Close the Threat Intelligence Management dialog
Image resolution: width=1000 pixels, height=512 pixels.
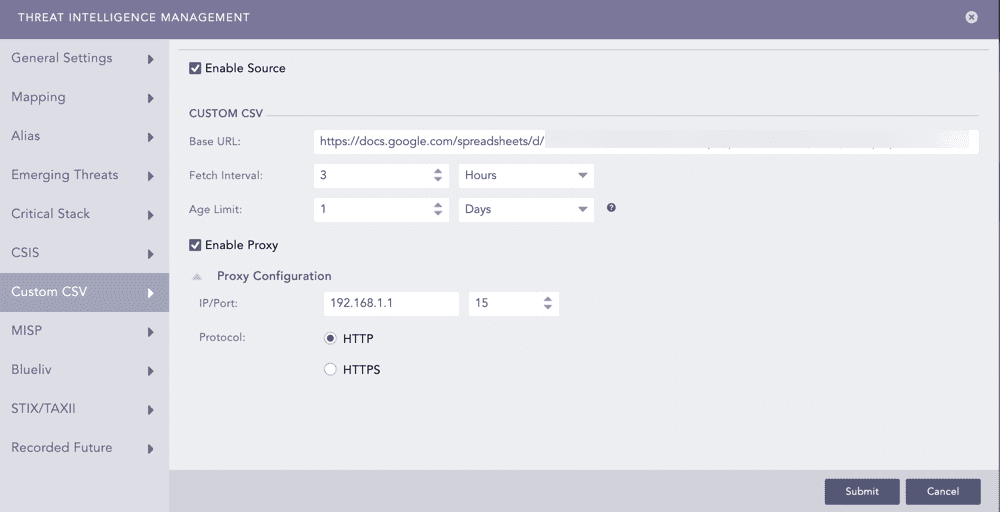(971, 17)
